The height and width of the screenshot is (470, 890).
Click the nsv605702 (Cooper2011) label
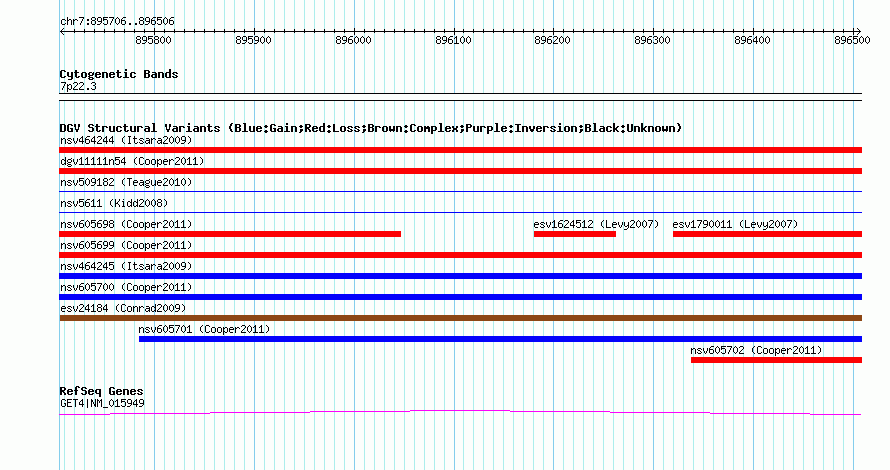pos(756,350)
